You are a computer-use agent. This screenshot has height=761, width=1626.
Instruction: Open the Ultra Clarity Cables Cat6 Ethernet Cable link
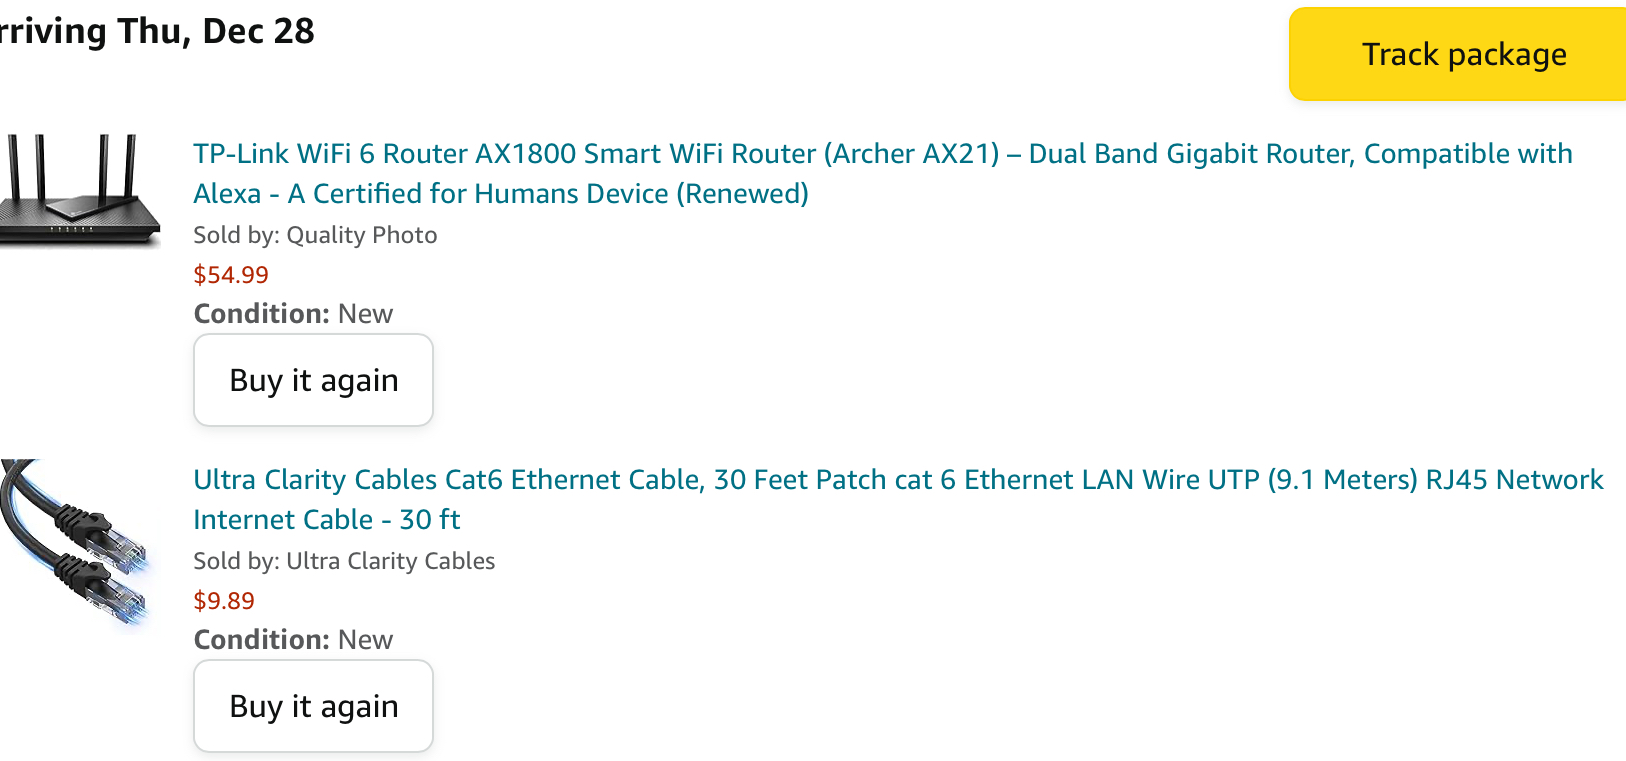pyautogui.click(x=450, y=480)
